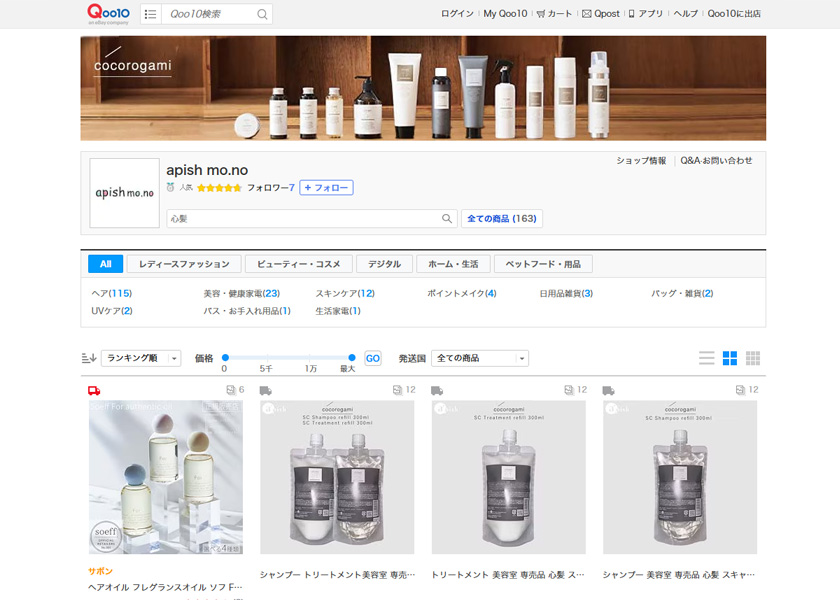Switch to list view layout
The image size is (840, 600).
(707, 358)
